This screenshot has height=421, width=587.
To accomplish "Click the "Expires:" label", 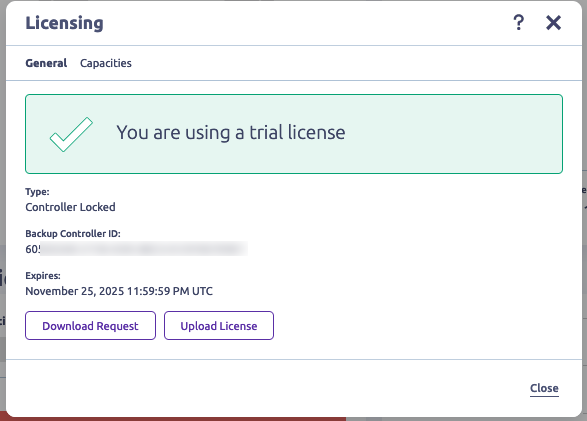I will pyautogui.click(x=43, y=276).
